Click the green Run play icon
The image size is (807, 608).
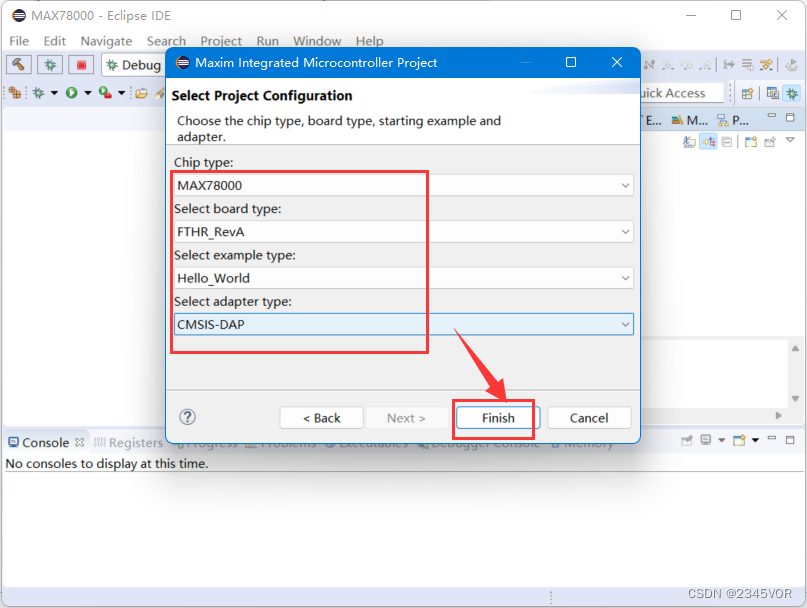[x=72, y=93]
